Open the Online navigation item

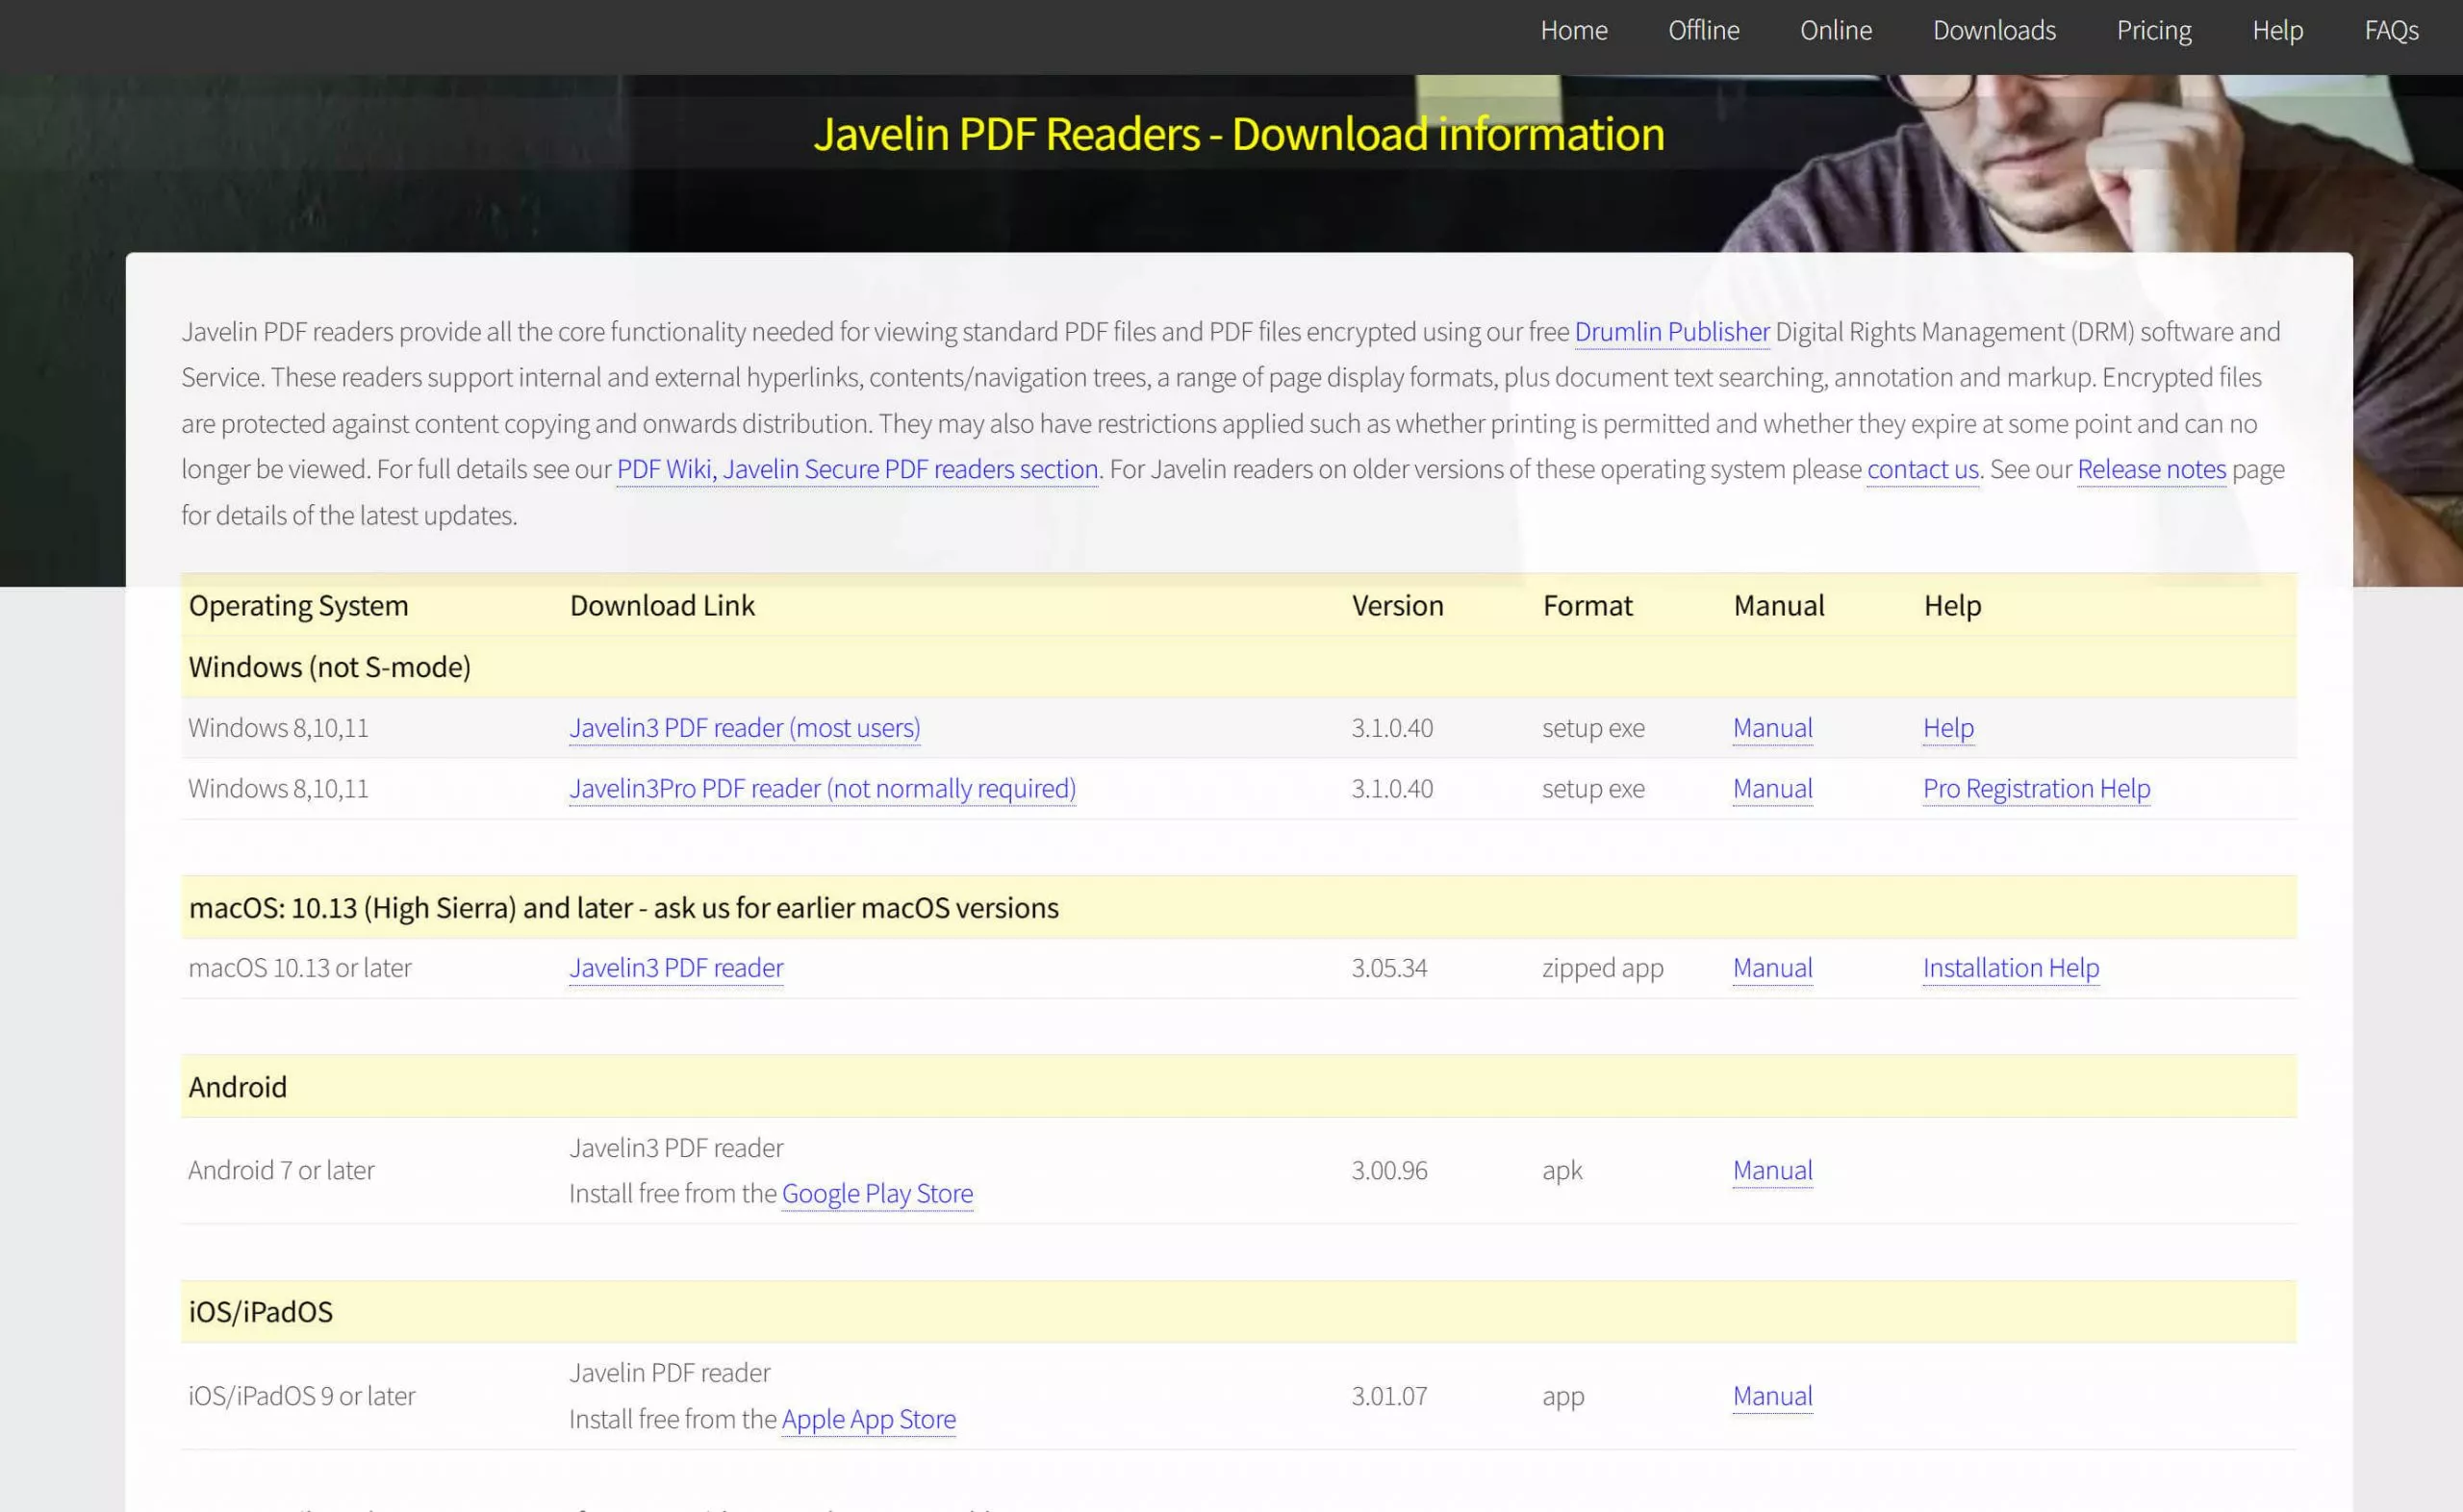[1836, 30]
